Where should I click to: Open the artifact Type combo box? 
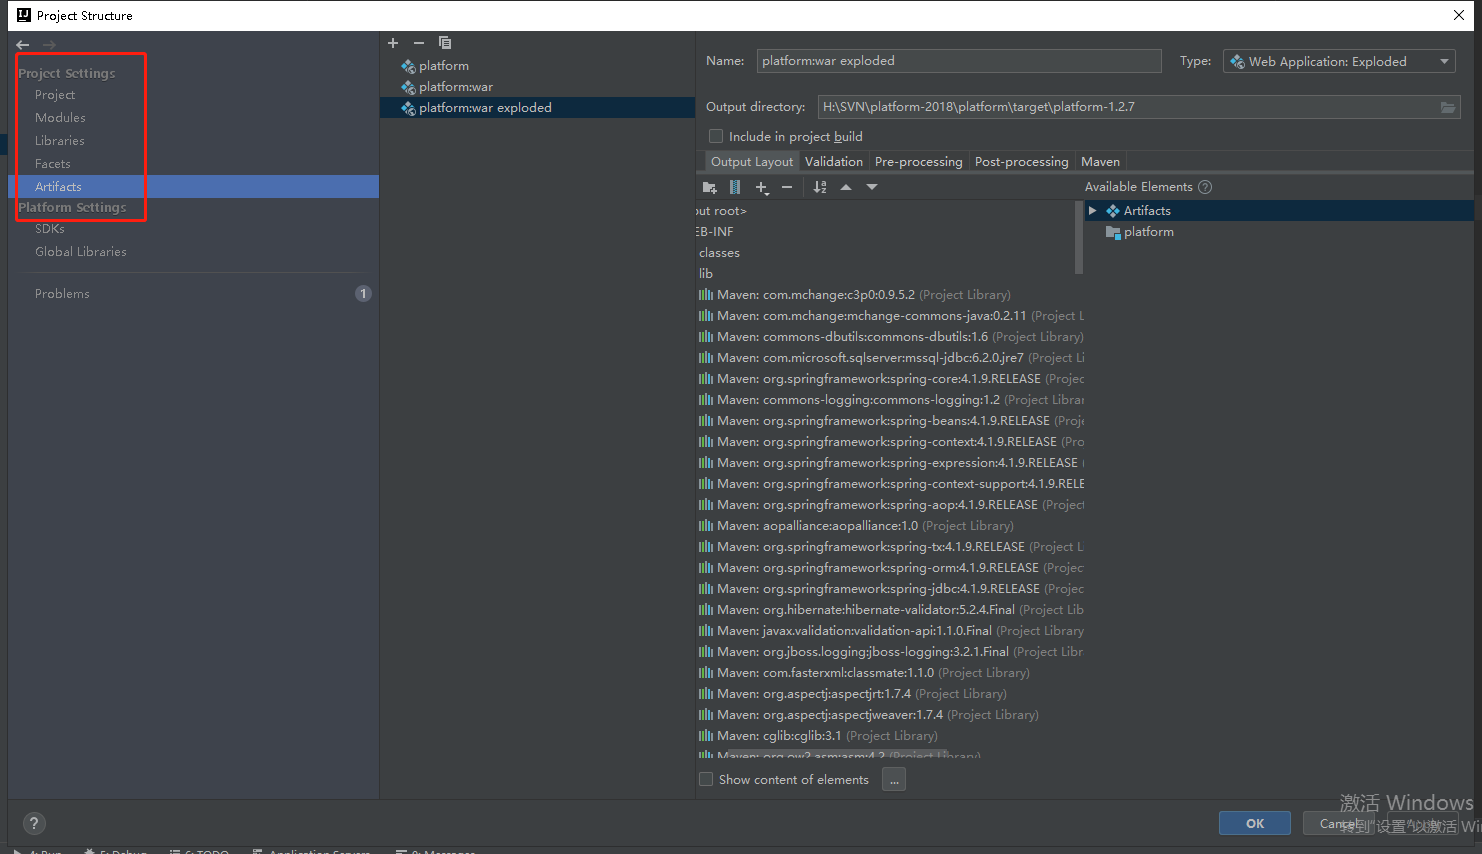tap(1339, 61)
